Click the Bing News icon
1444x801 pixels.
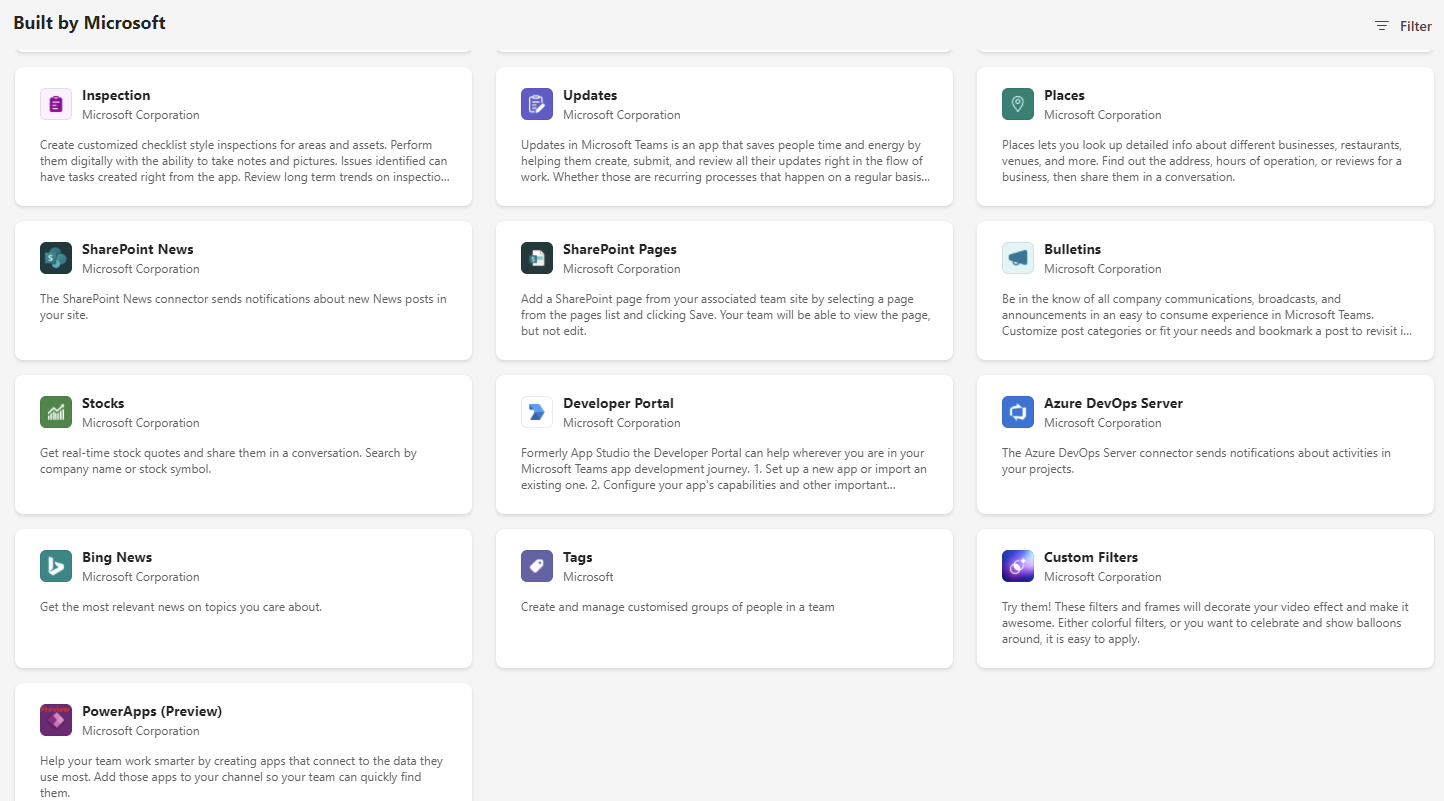[56, 566]
